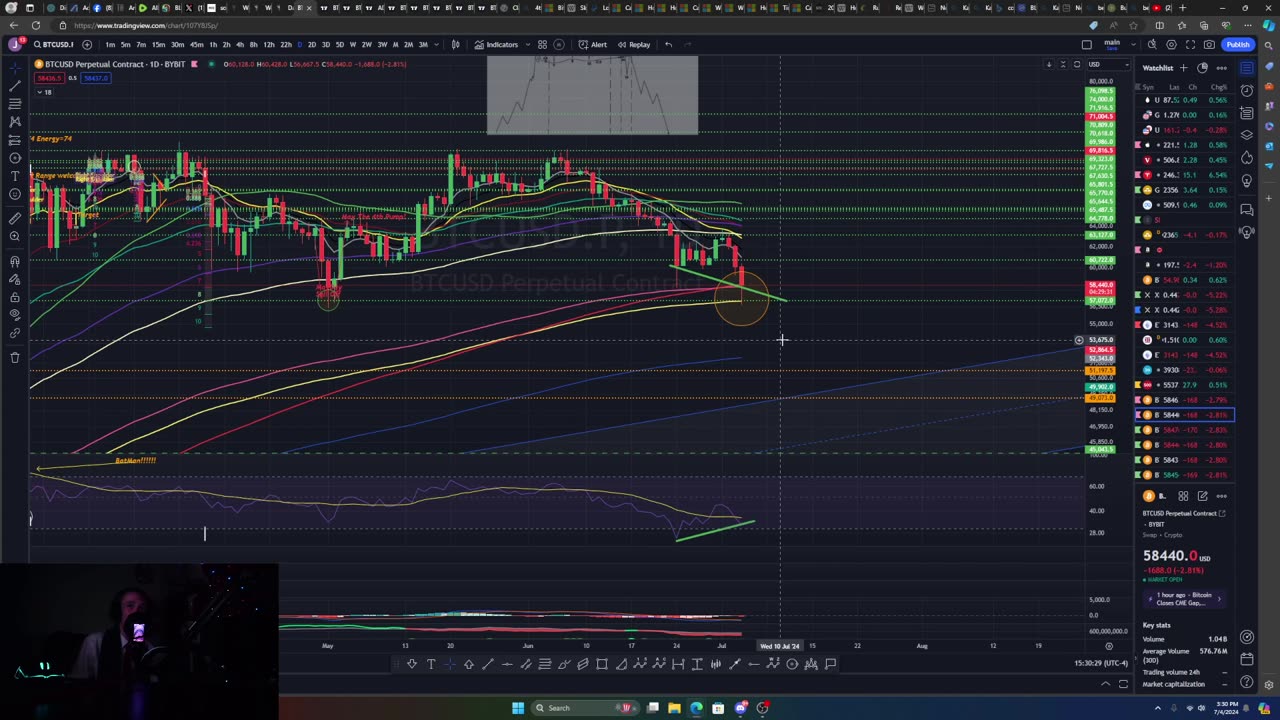
Task: Open the Hotlists flame icon in right sidebar
Action: click(1247, 158)
